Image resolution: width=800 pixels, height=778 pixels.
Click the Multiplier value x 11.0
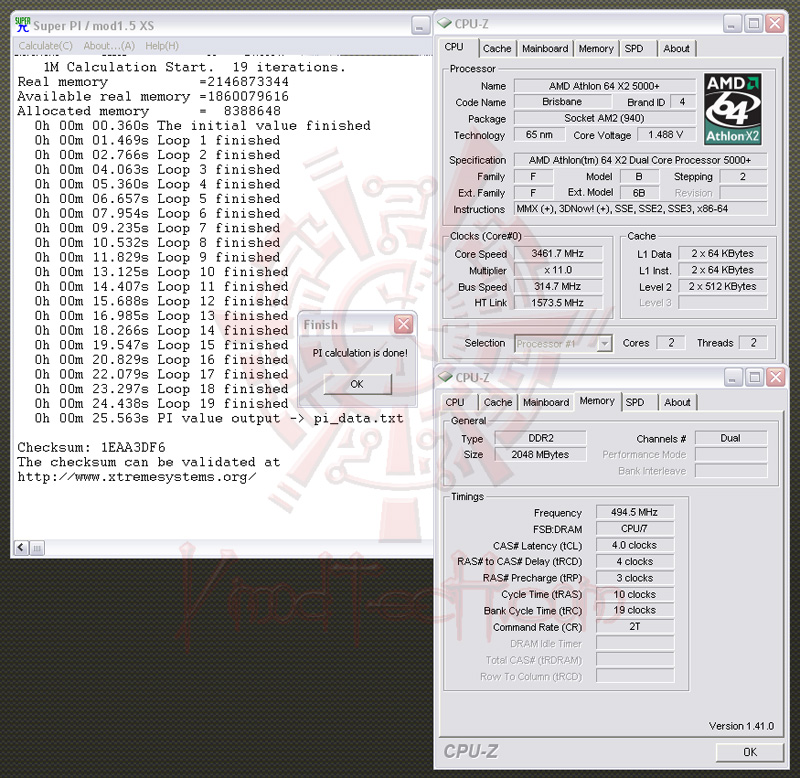tap(558, 270)
